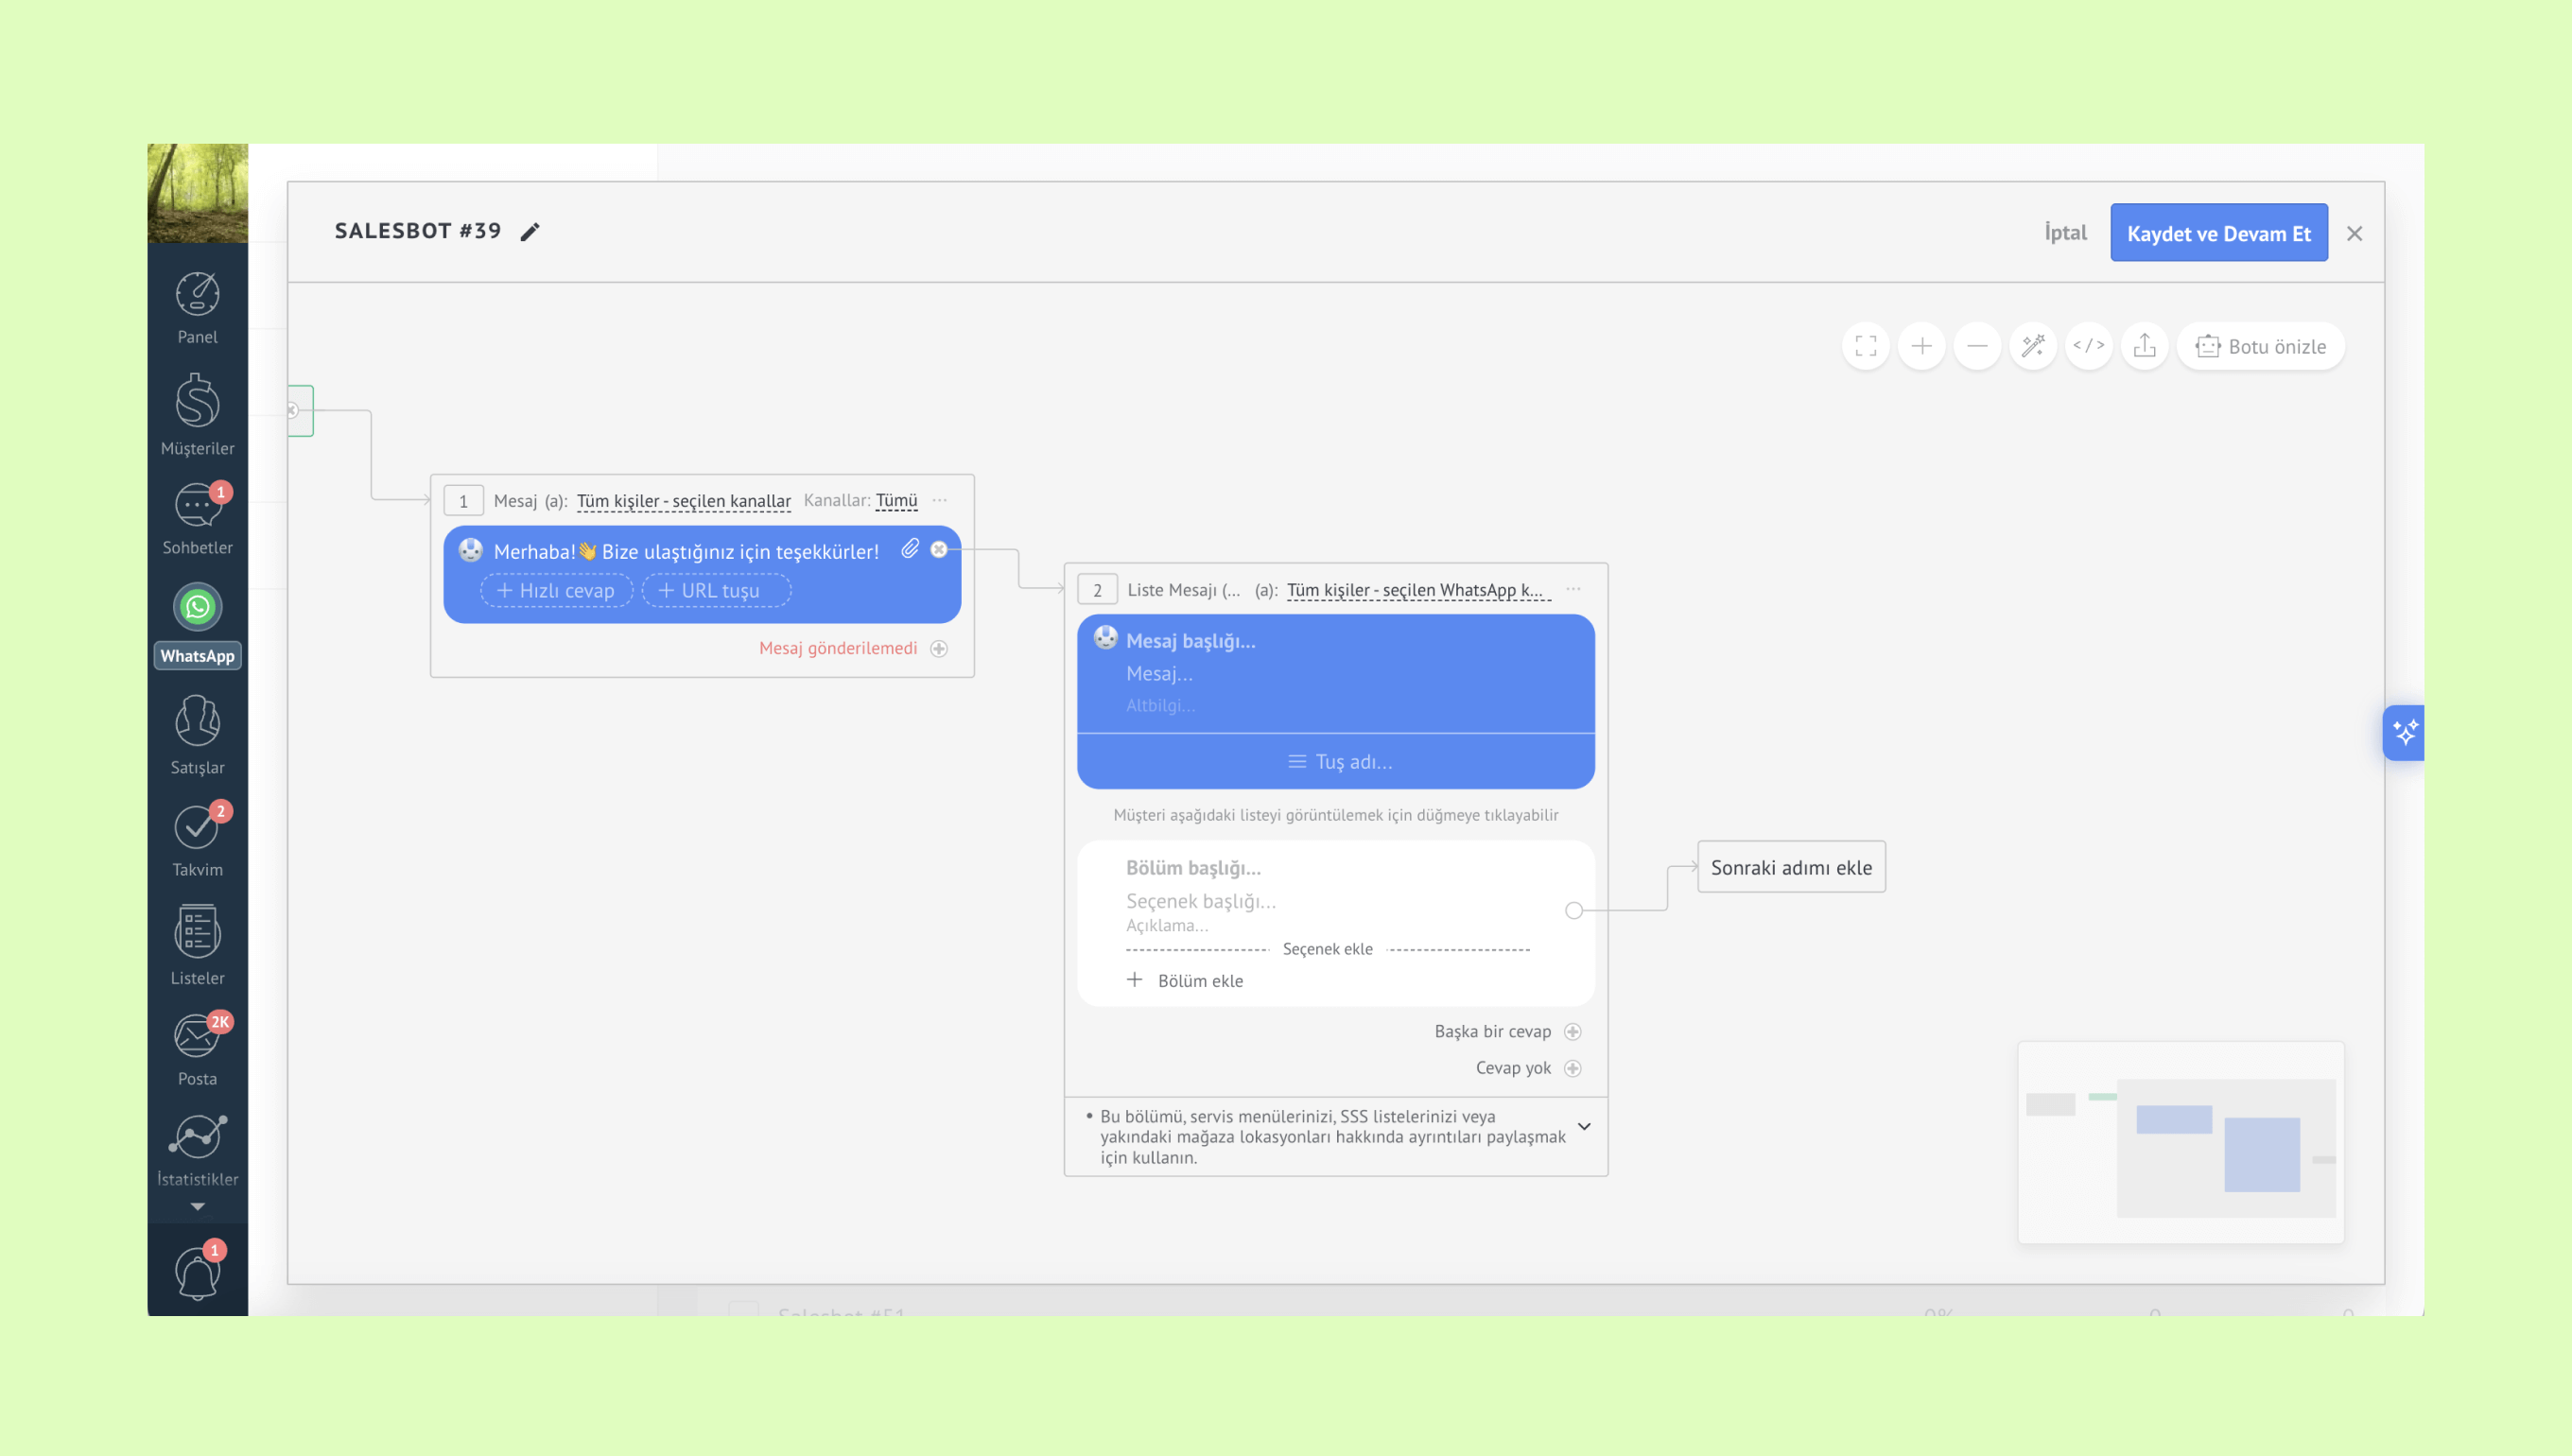Go to İstatistikler in sidebar

click(197, 1151)
